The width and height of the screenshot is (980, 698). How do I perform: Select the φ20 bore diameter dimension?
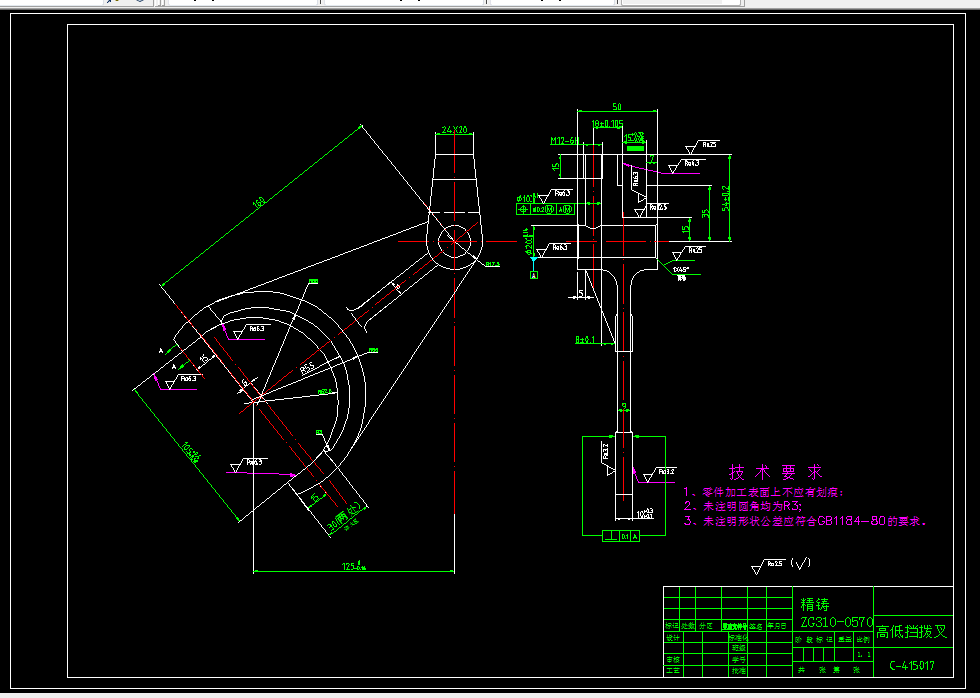(x=527, y=240)
